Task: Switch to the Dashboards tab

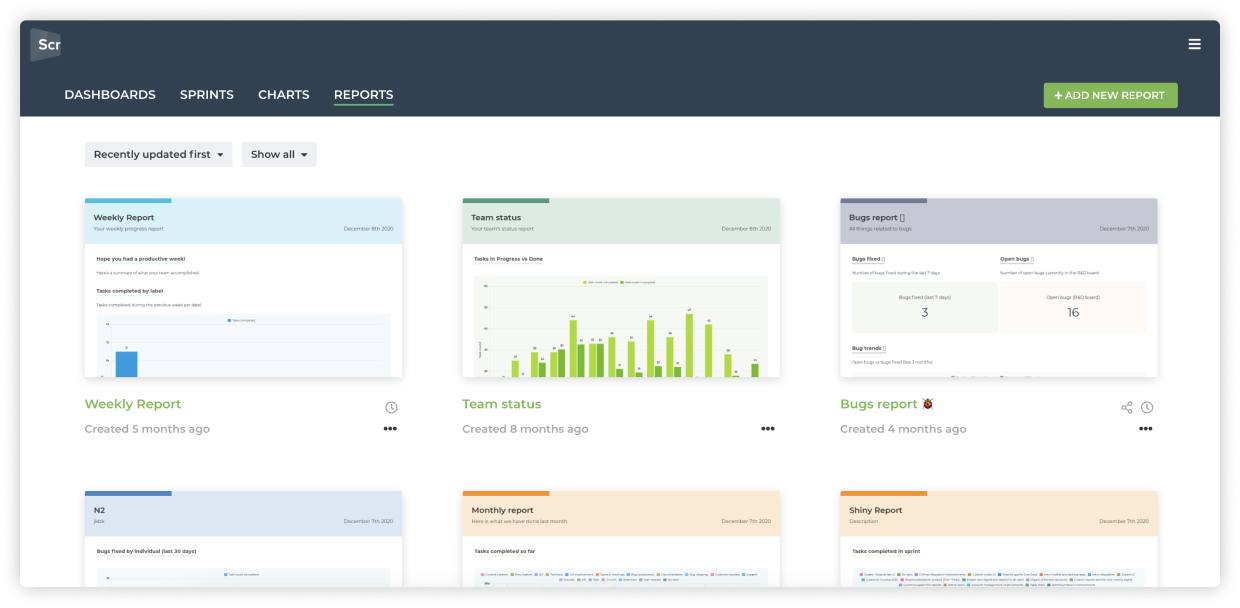Action: (110, 95)
